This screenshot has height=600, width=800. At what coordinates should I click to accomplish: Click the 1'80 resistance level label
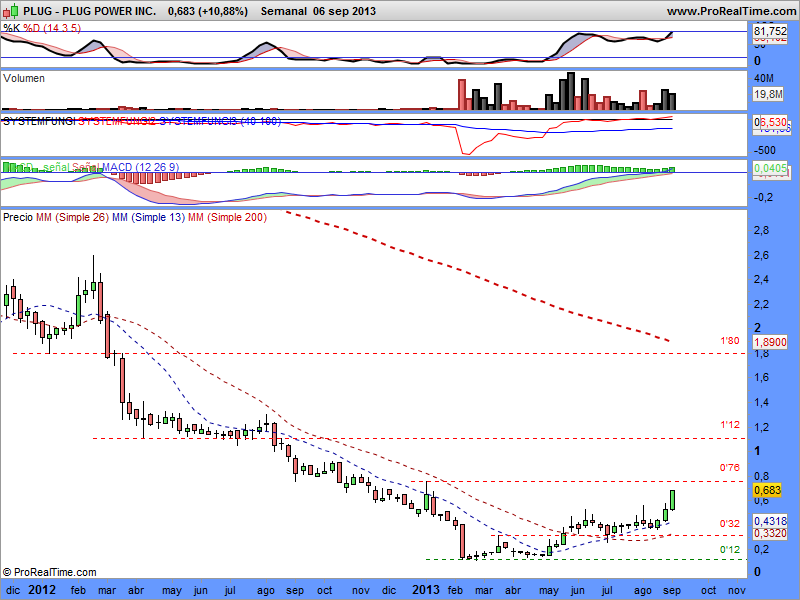730,341
